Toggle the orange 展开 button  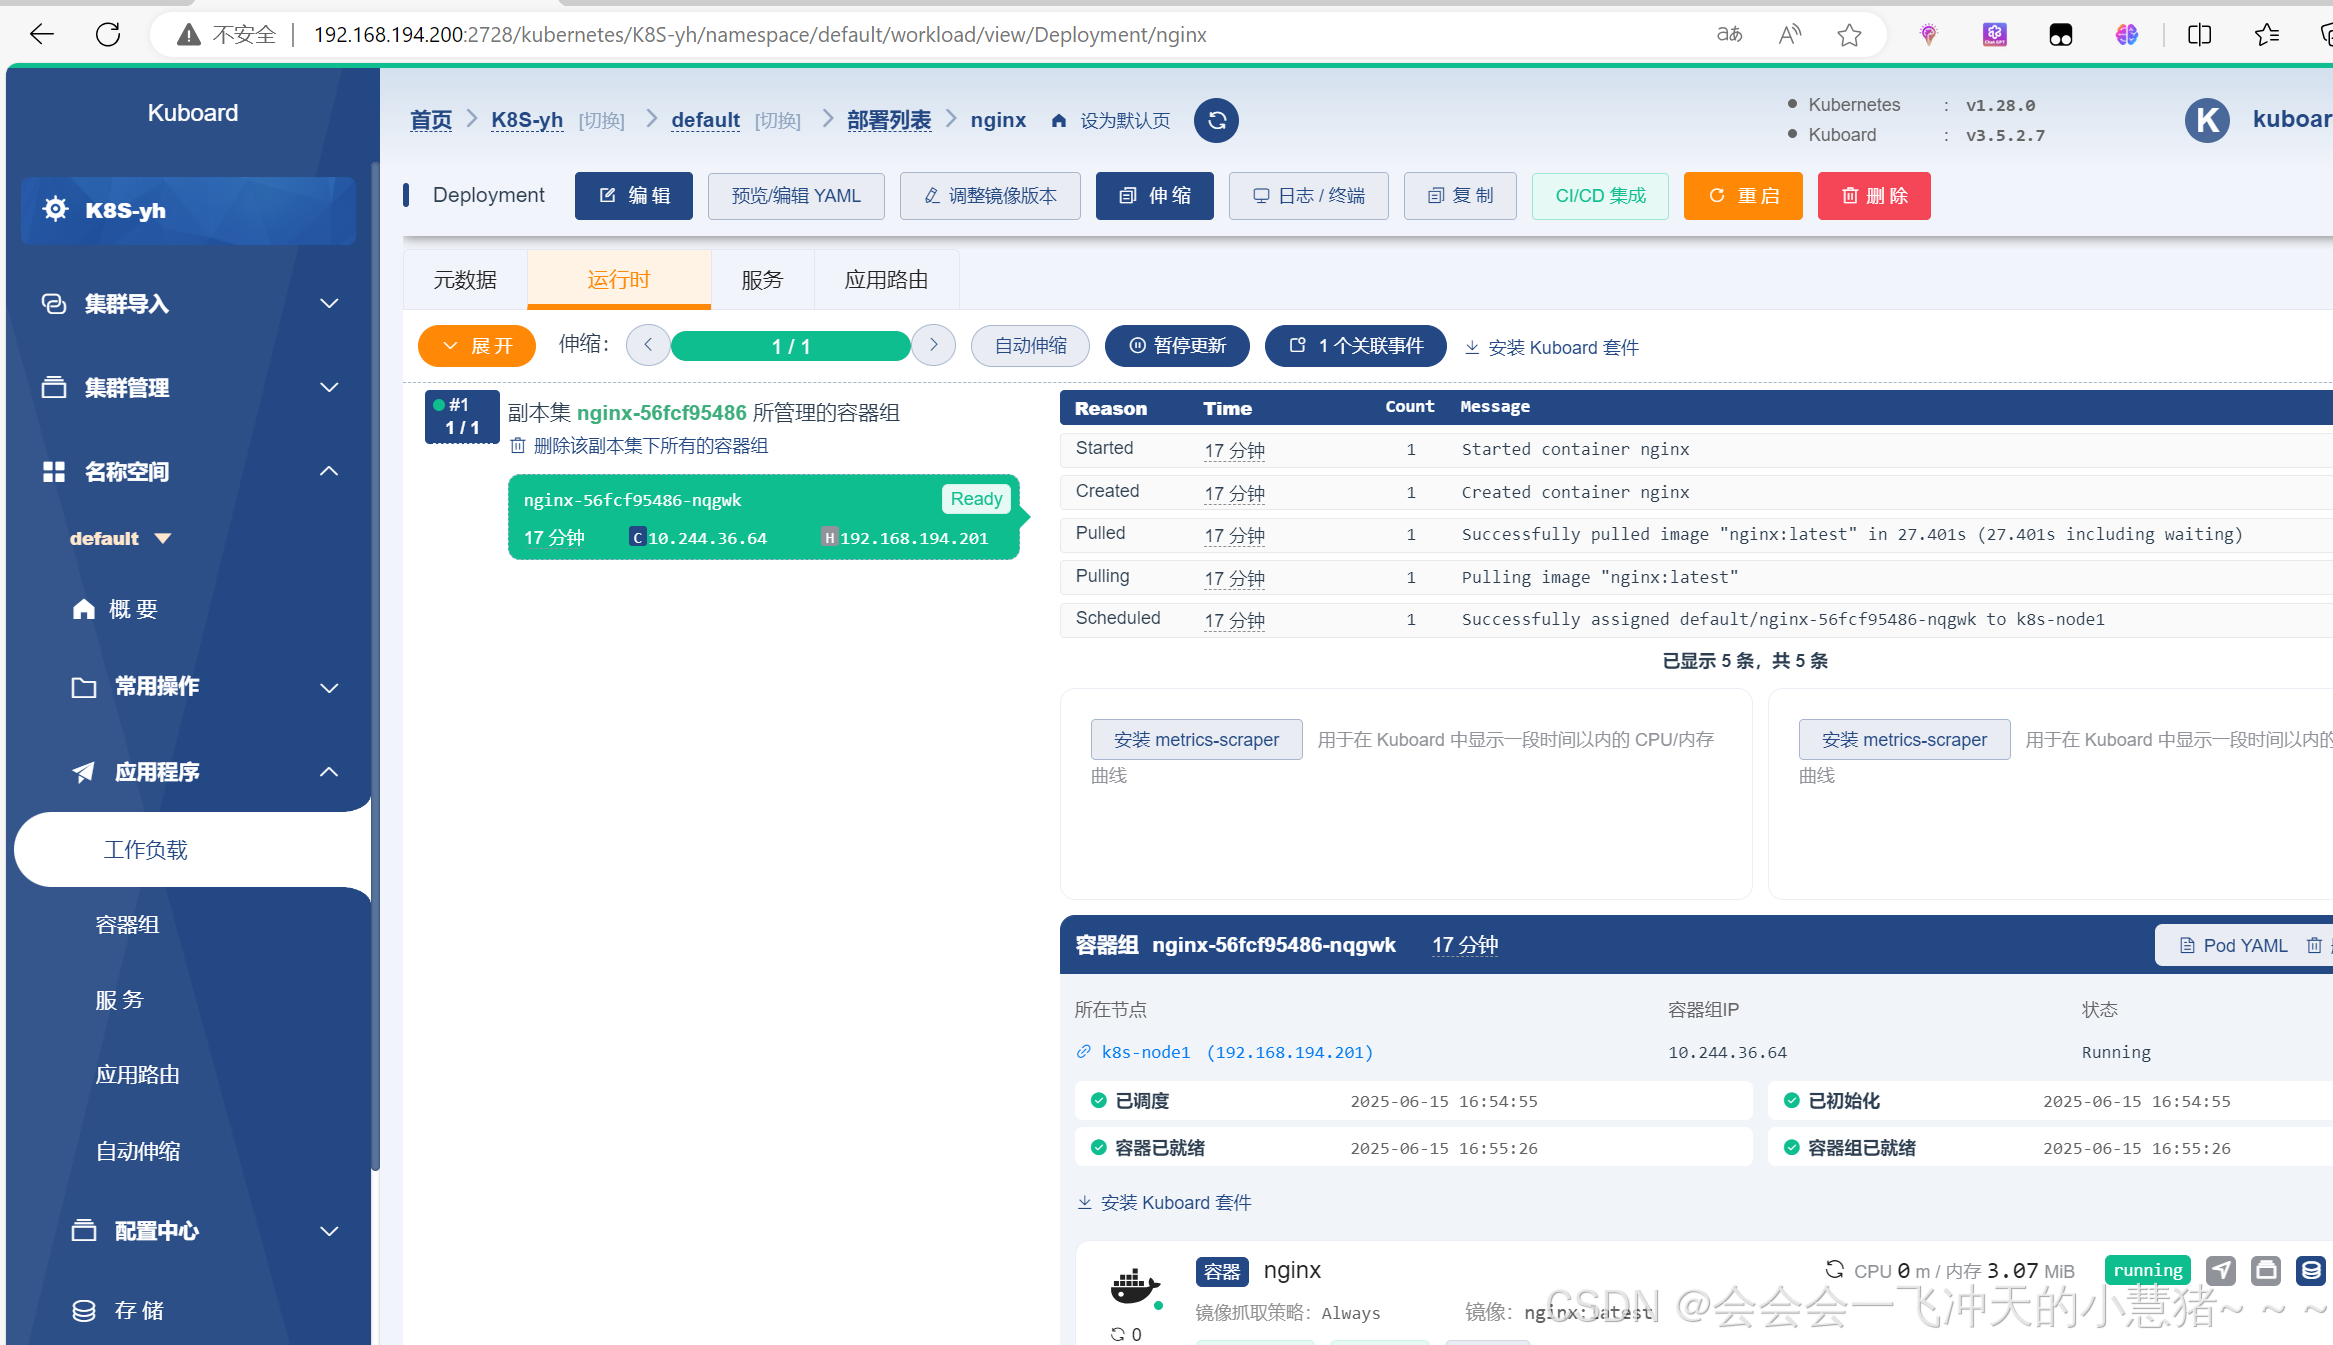(477, 346)
